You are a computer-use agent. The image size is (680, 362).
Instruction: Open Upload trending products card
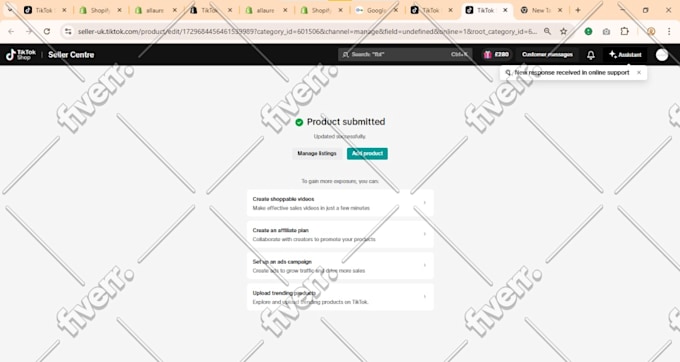pos(340,297)
